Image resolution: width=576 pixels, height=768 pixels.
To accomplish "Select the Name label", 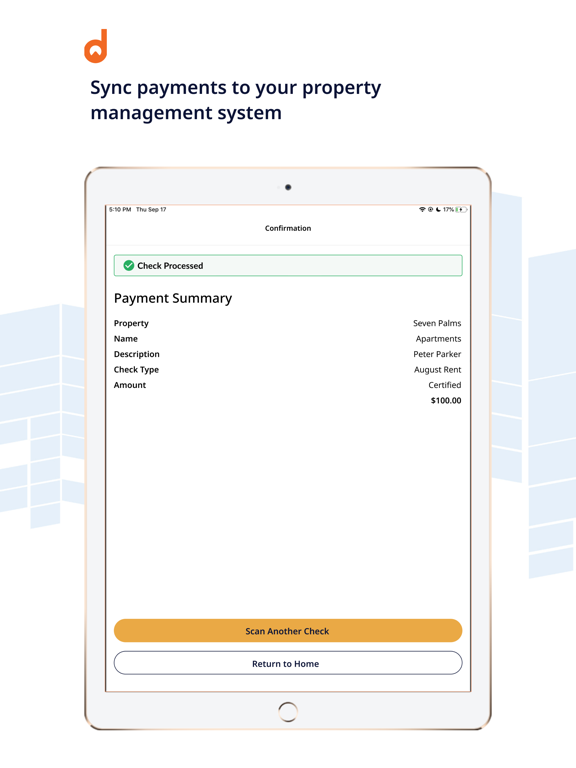I will (x=126, y=338).
